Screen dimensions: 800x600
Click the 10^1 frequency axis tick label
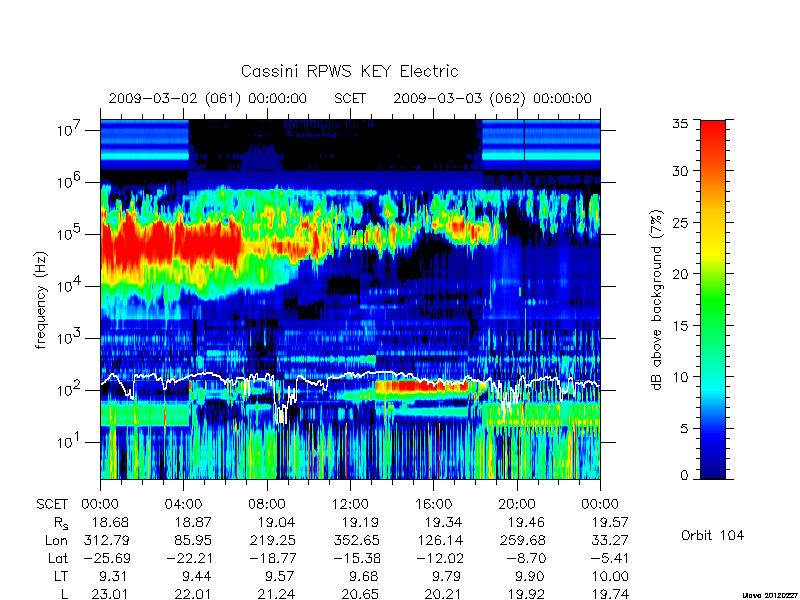tap(70, 441)
